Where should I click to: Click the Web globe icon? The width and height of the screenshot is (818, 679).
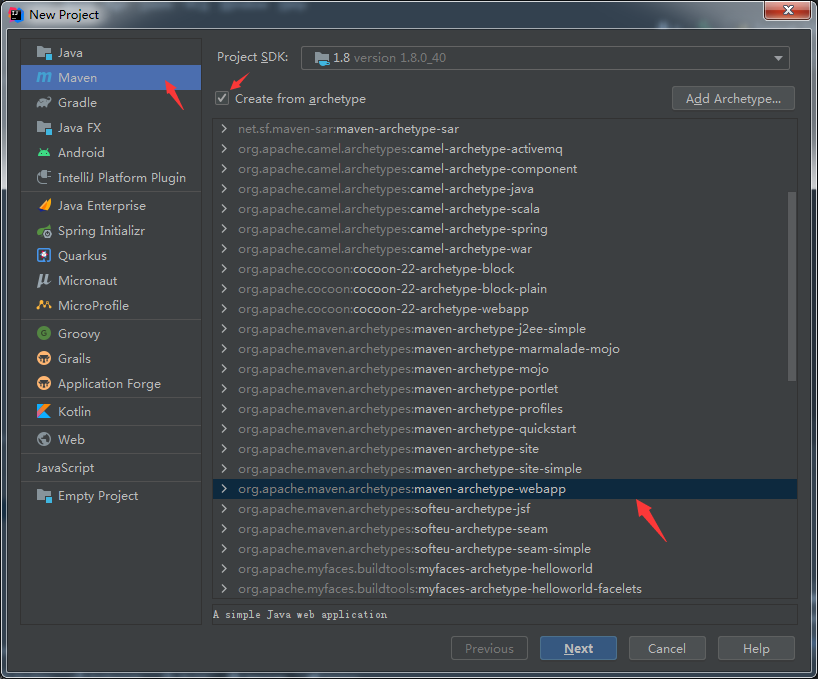[44, 440]
